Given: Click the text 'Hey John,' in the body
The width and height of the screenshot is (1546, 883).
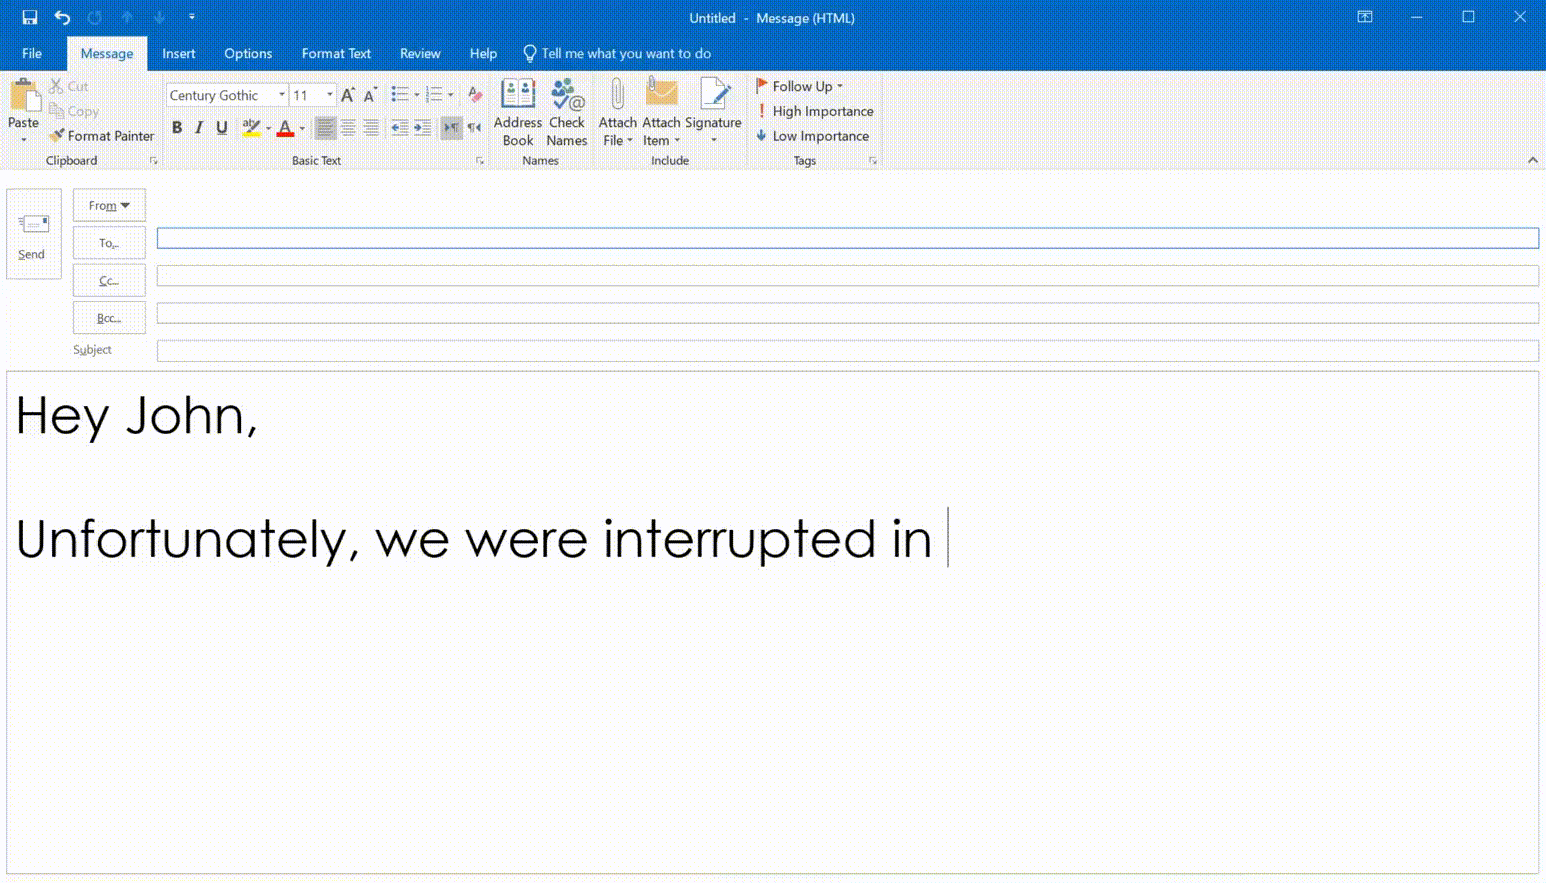Looking at the screenshot, I should click(136, 416).
